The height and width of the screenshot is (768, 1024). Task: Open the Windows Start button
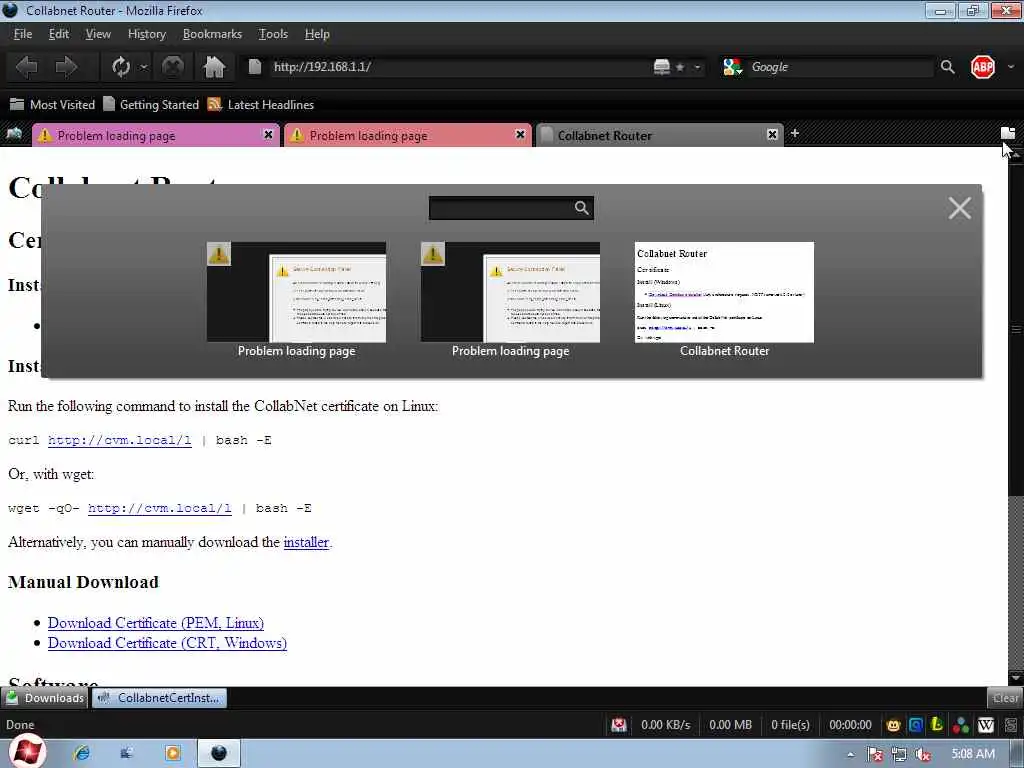(27, 752)
